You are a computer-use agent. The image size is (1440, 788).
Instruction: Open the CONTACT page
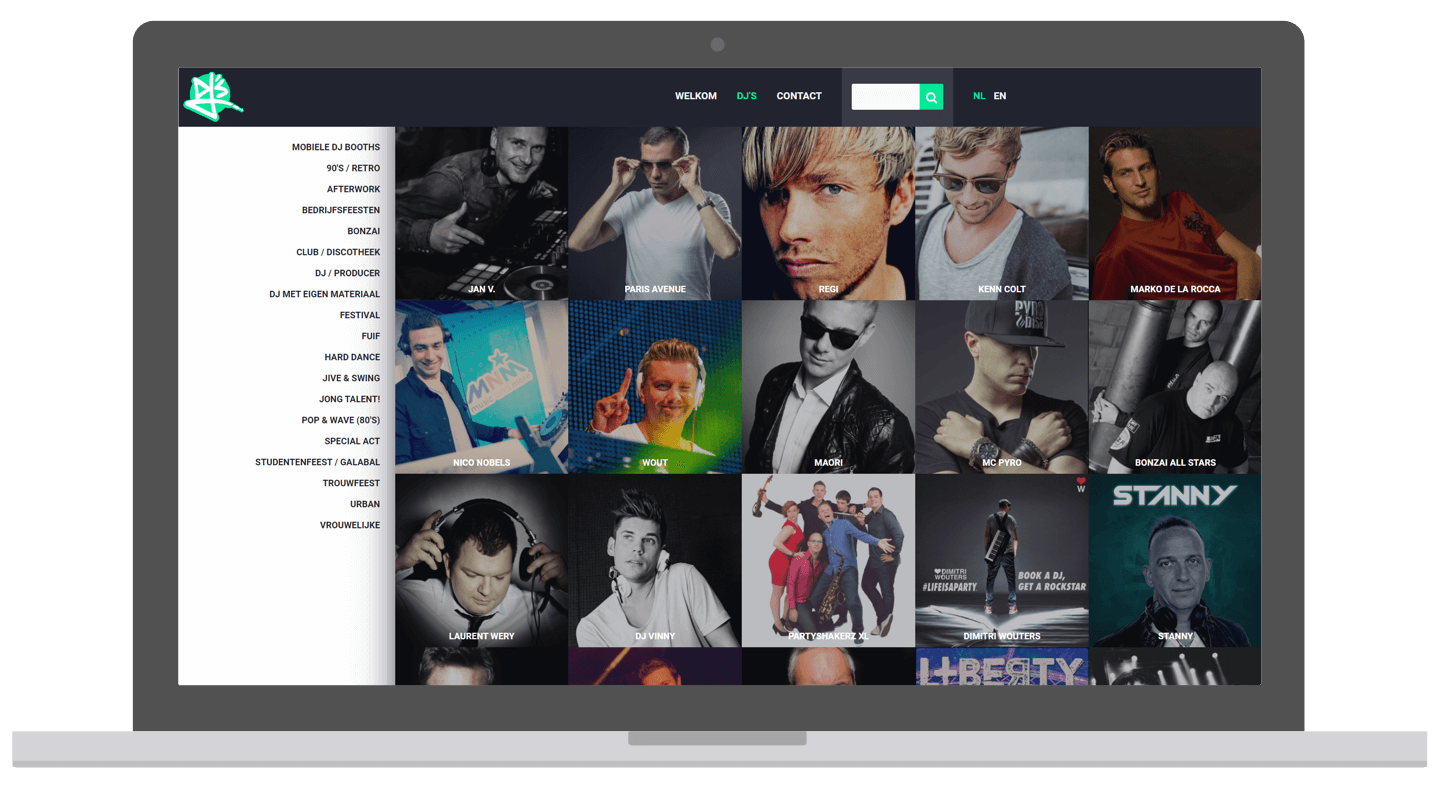(799, 96)
